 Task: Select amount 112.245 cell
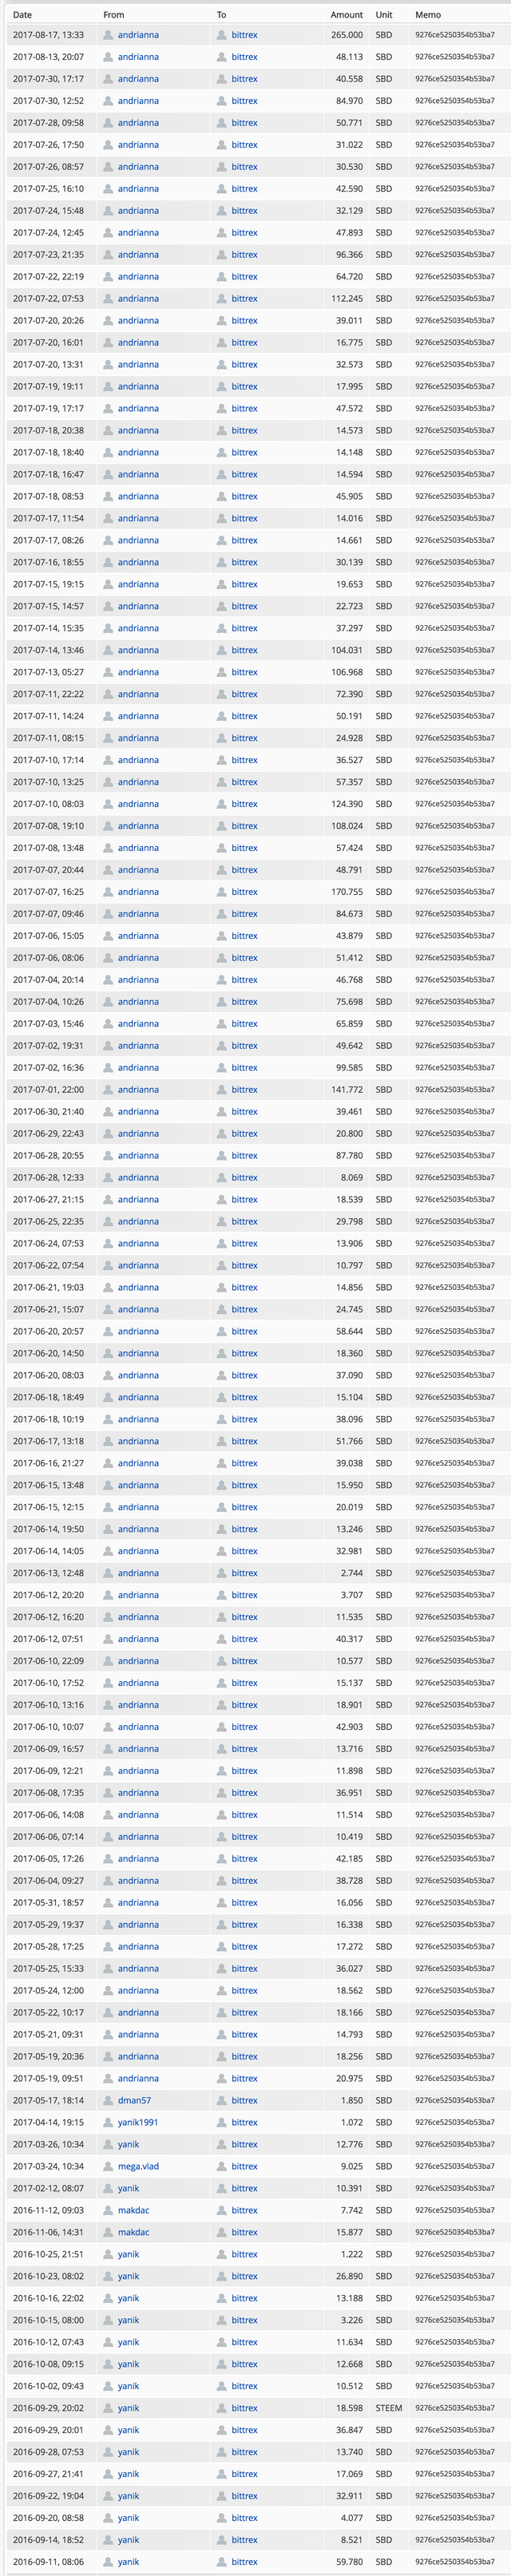point(347,299)
